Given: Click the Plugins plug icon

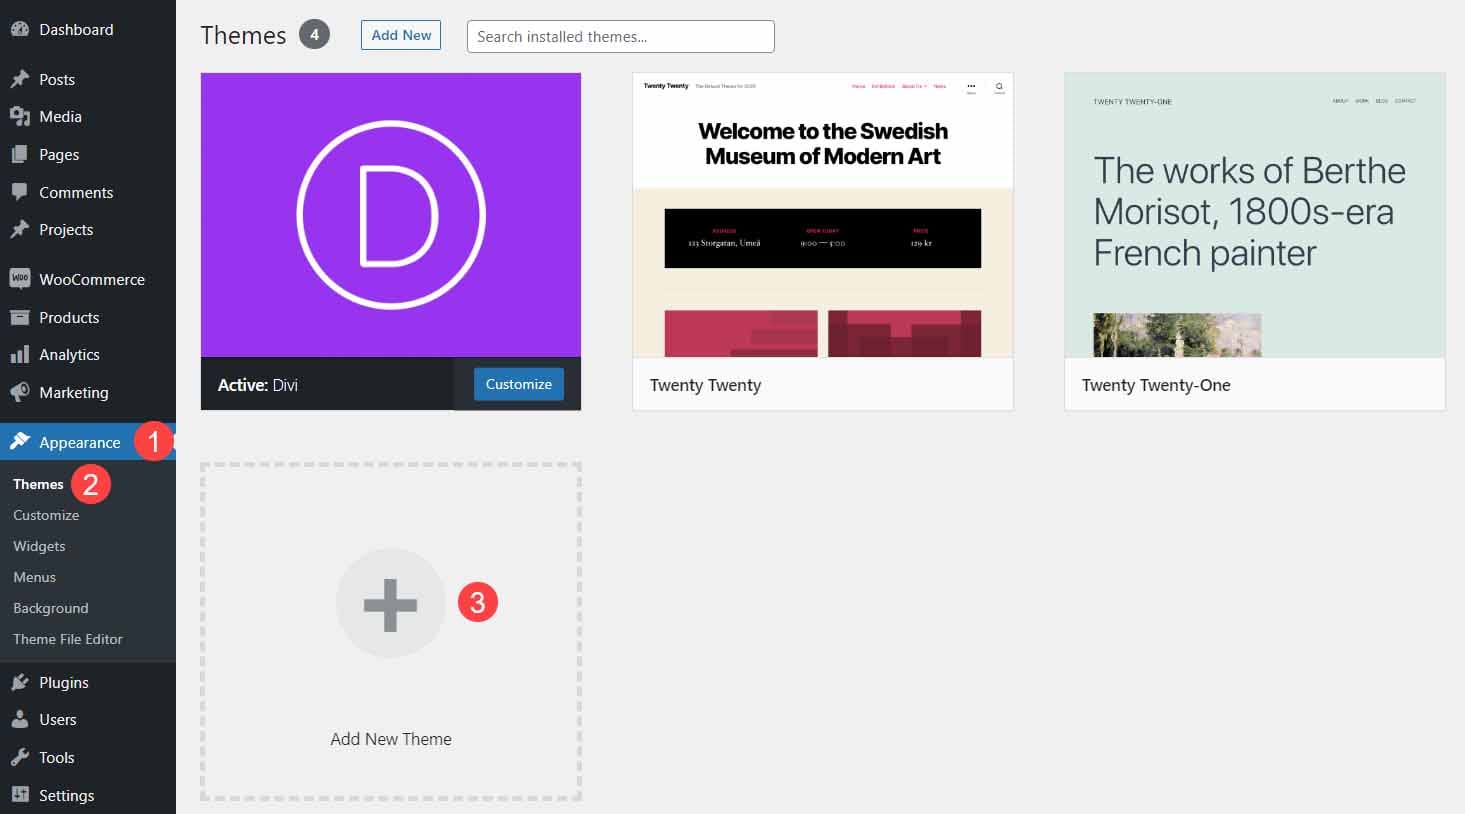Looking at the screenshot, I should pos(19,682).
